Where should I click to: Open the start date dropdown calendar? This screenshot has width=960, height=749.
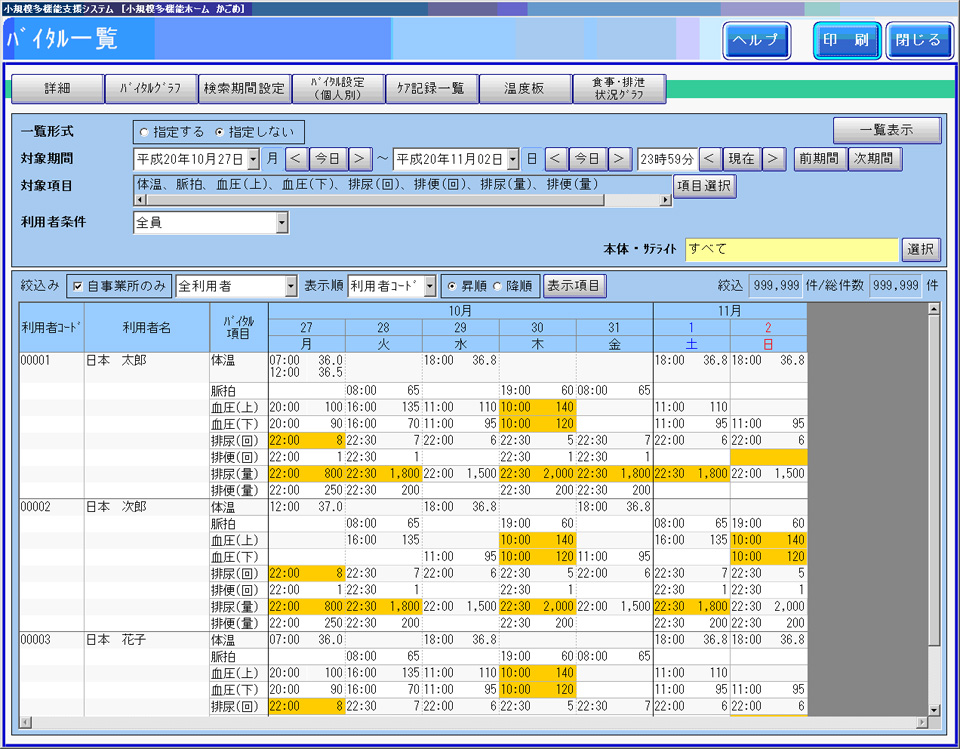pos(252,159)
